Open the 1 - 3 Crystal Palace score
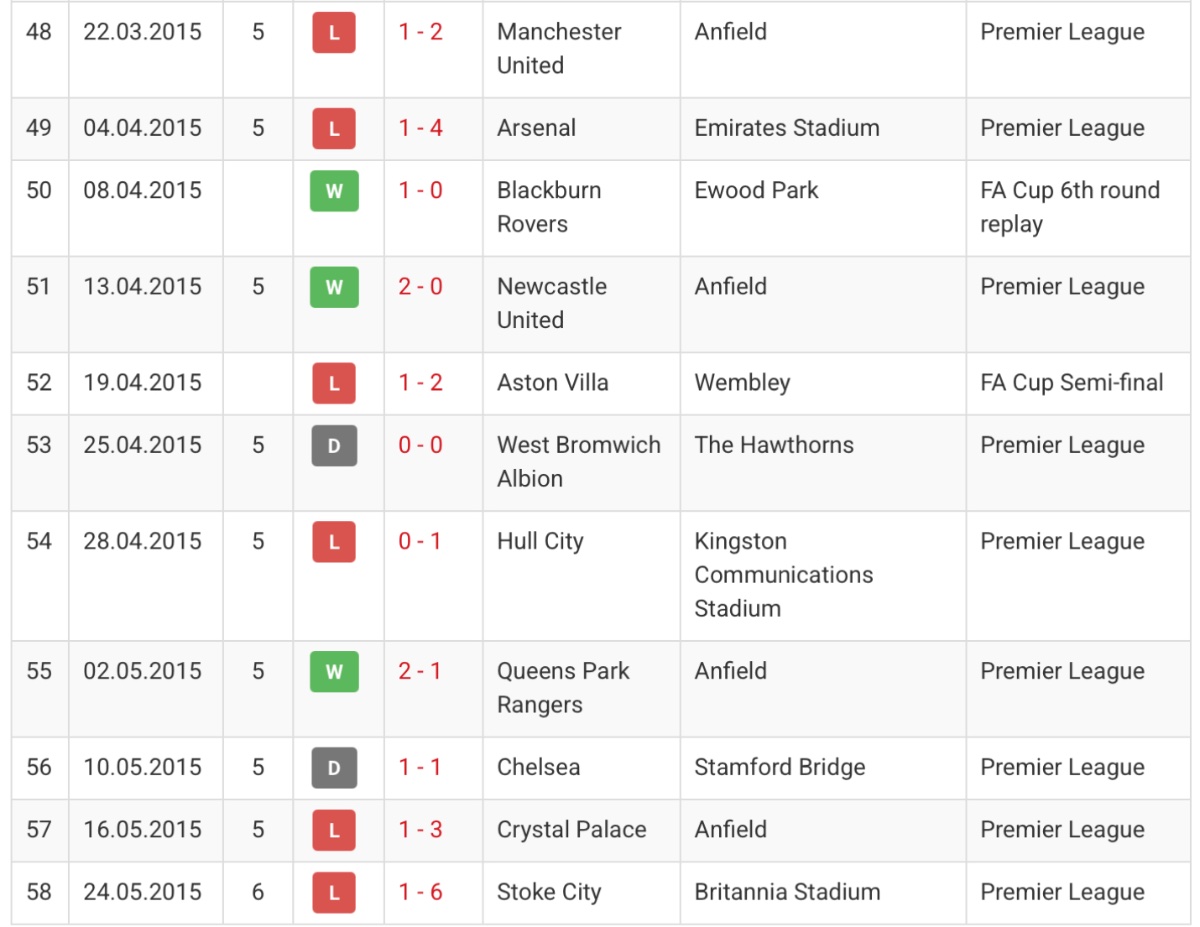The image size is (1200, 927). [421, 830]
